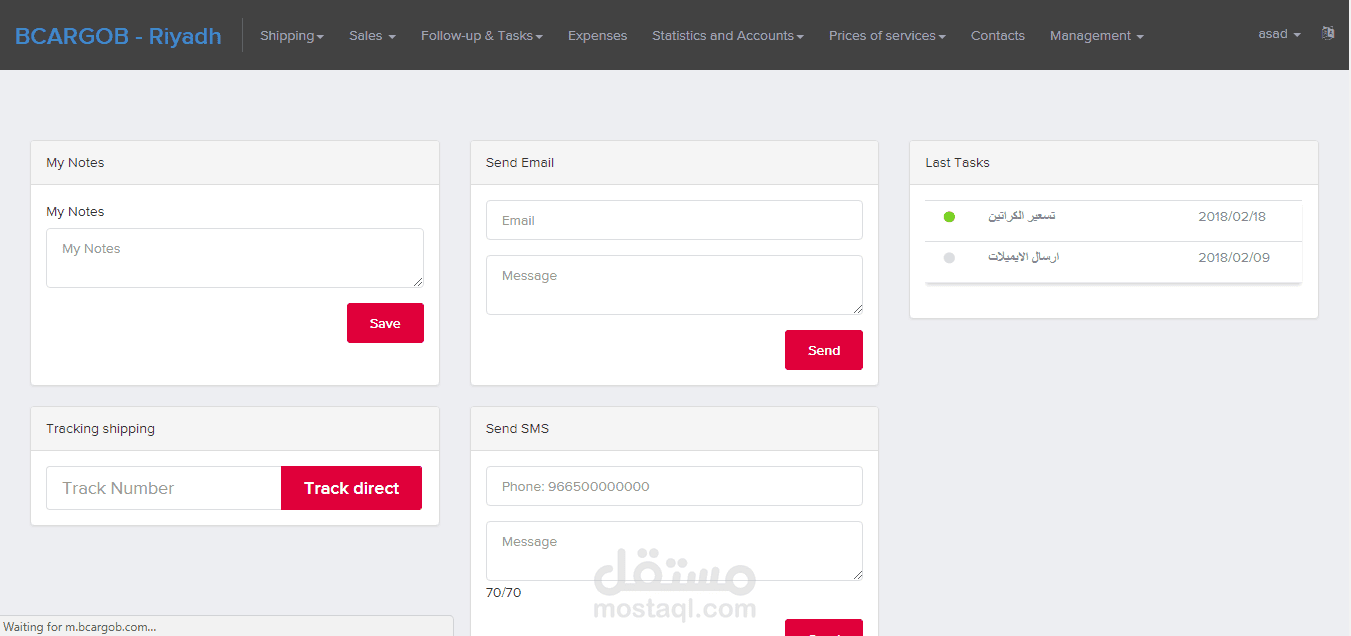This screenshot has height=636, width=1351.
Task: Click the My Notes field label
Action: (75, 212)
